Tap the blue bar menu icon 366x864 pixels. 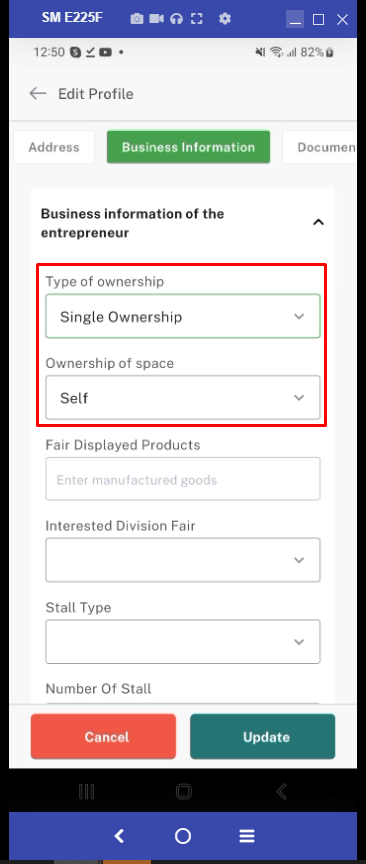(x=247, y=836)
